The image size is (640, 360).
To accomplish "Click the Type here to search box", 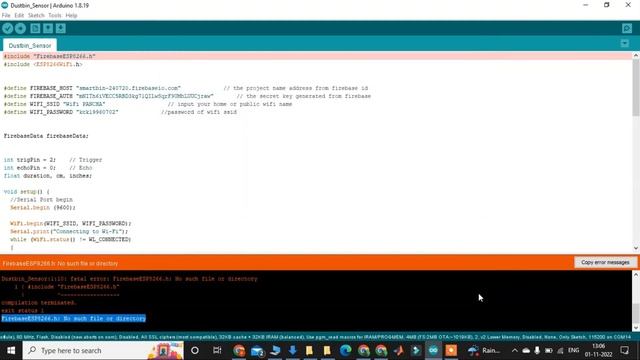I will click(103, 351).
